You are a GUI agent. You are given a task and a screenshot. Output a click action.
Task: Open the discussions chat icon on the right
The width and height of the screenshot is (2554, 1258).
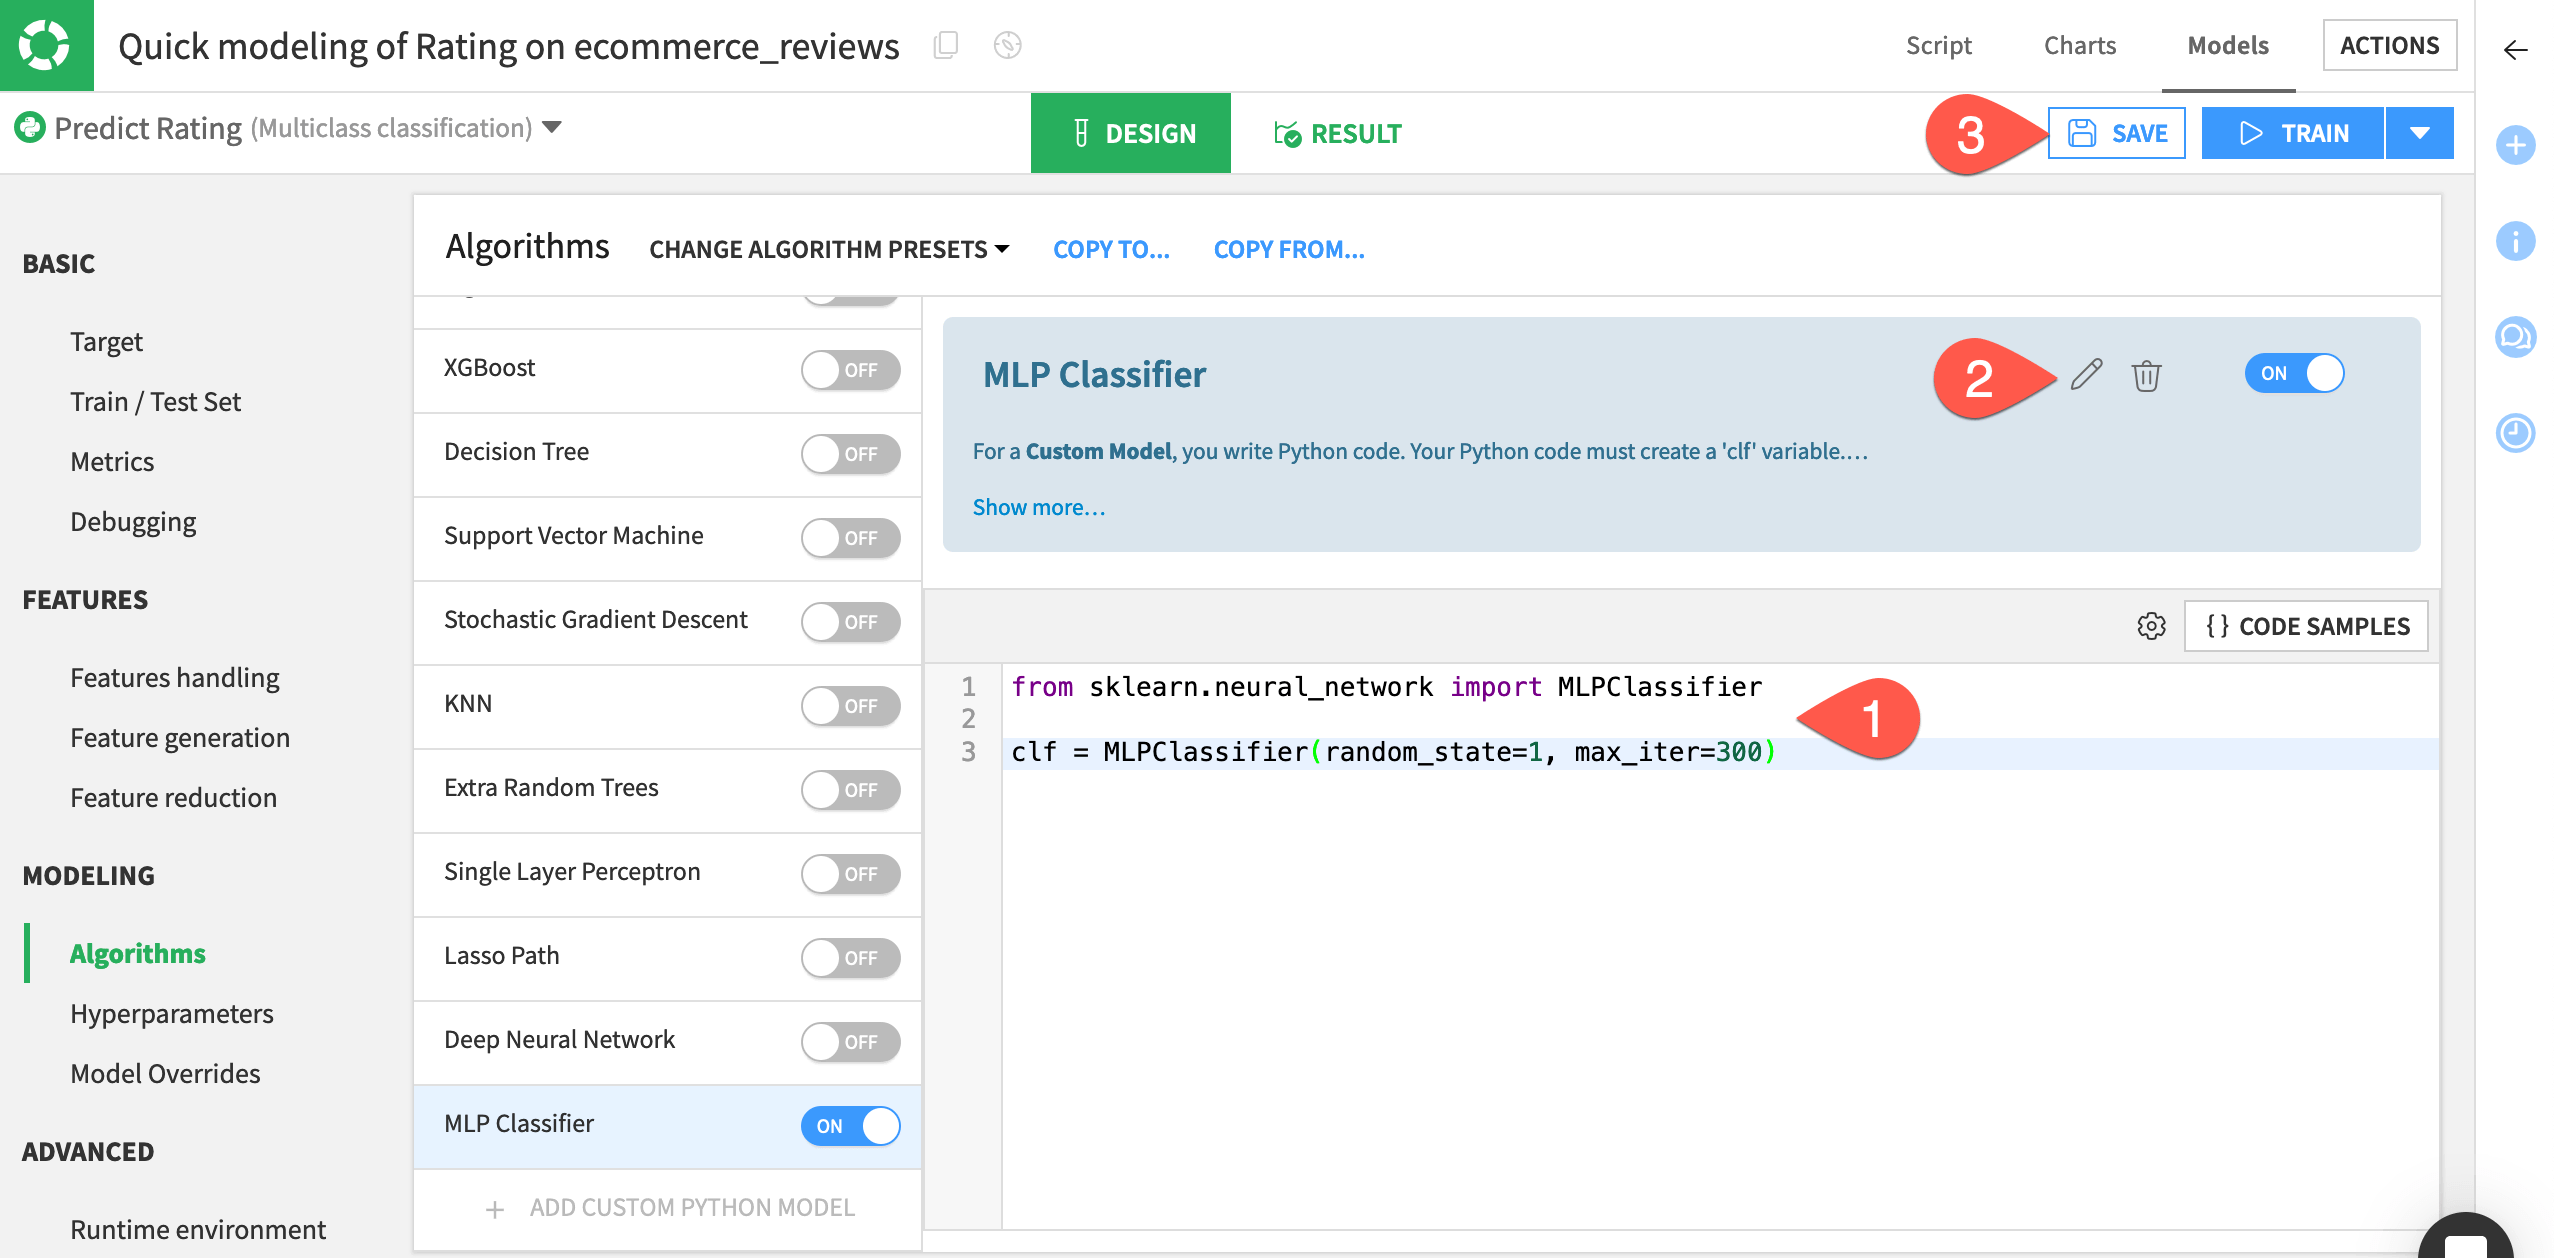pos(2516,338)
